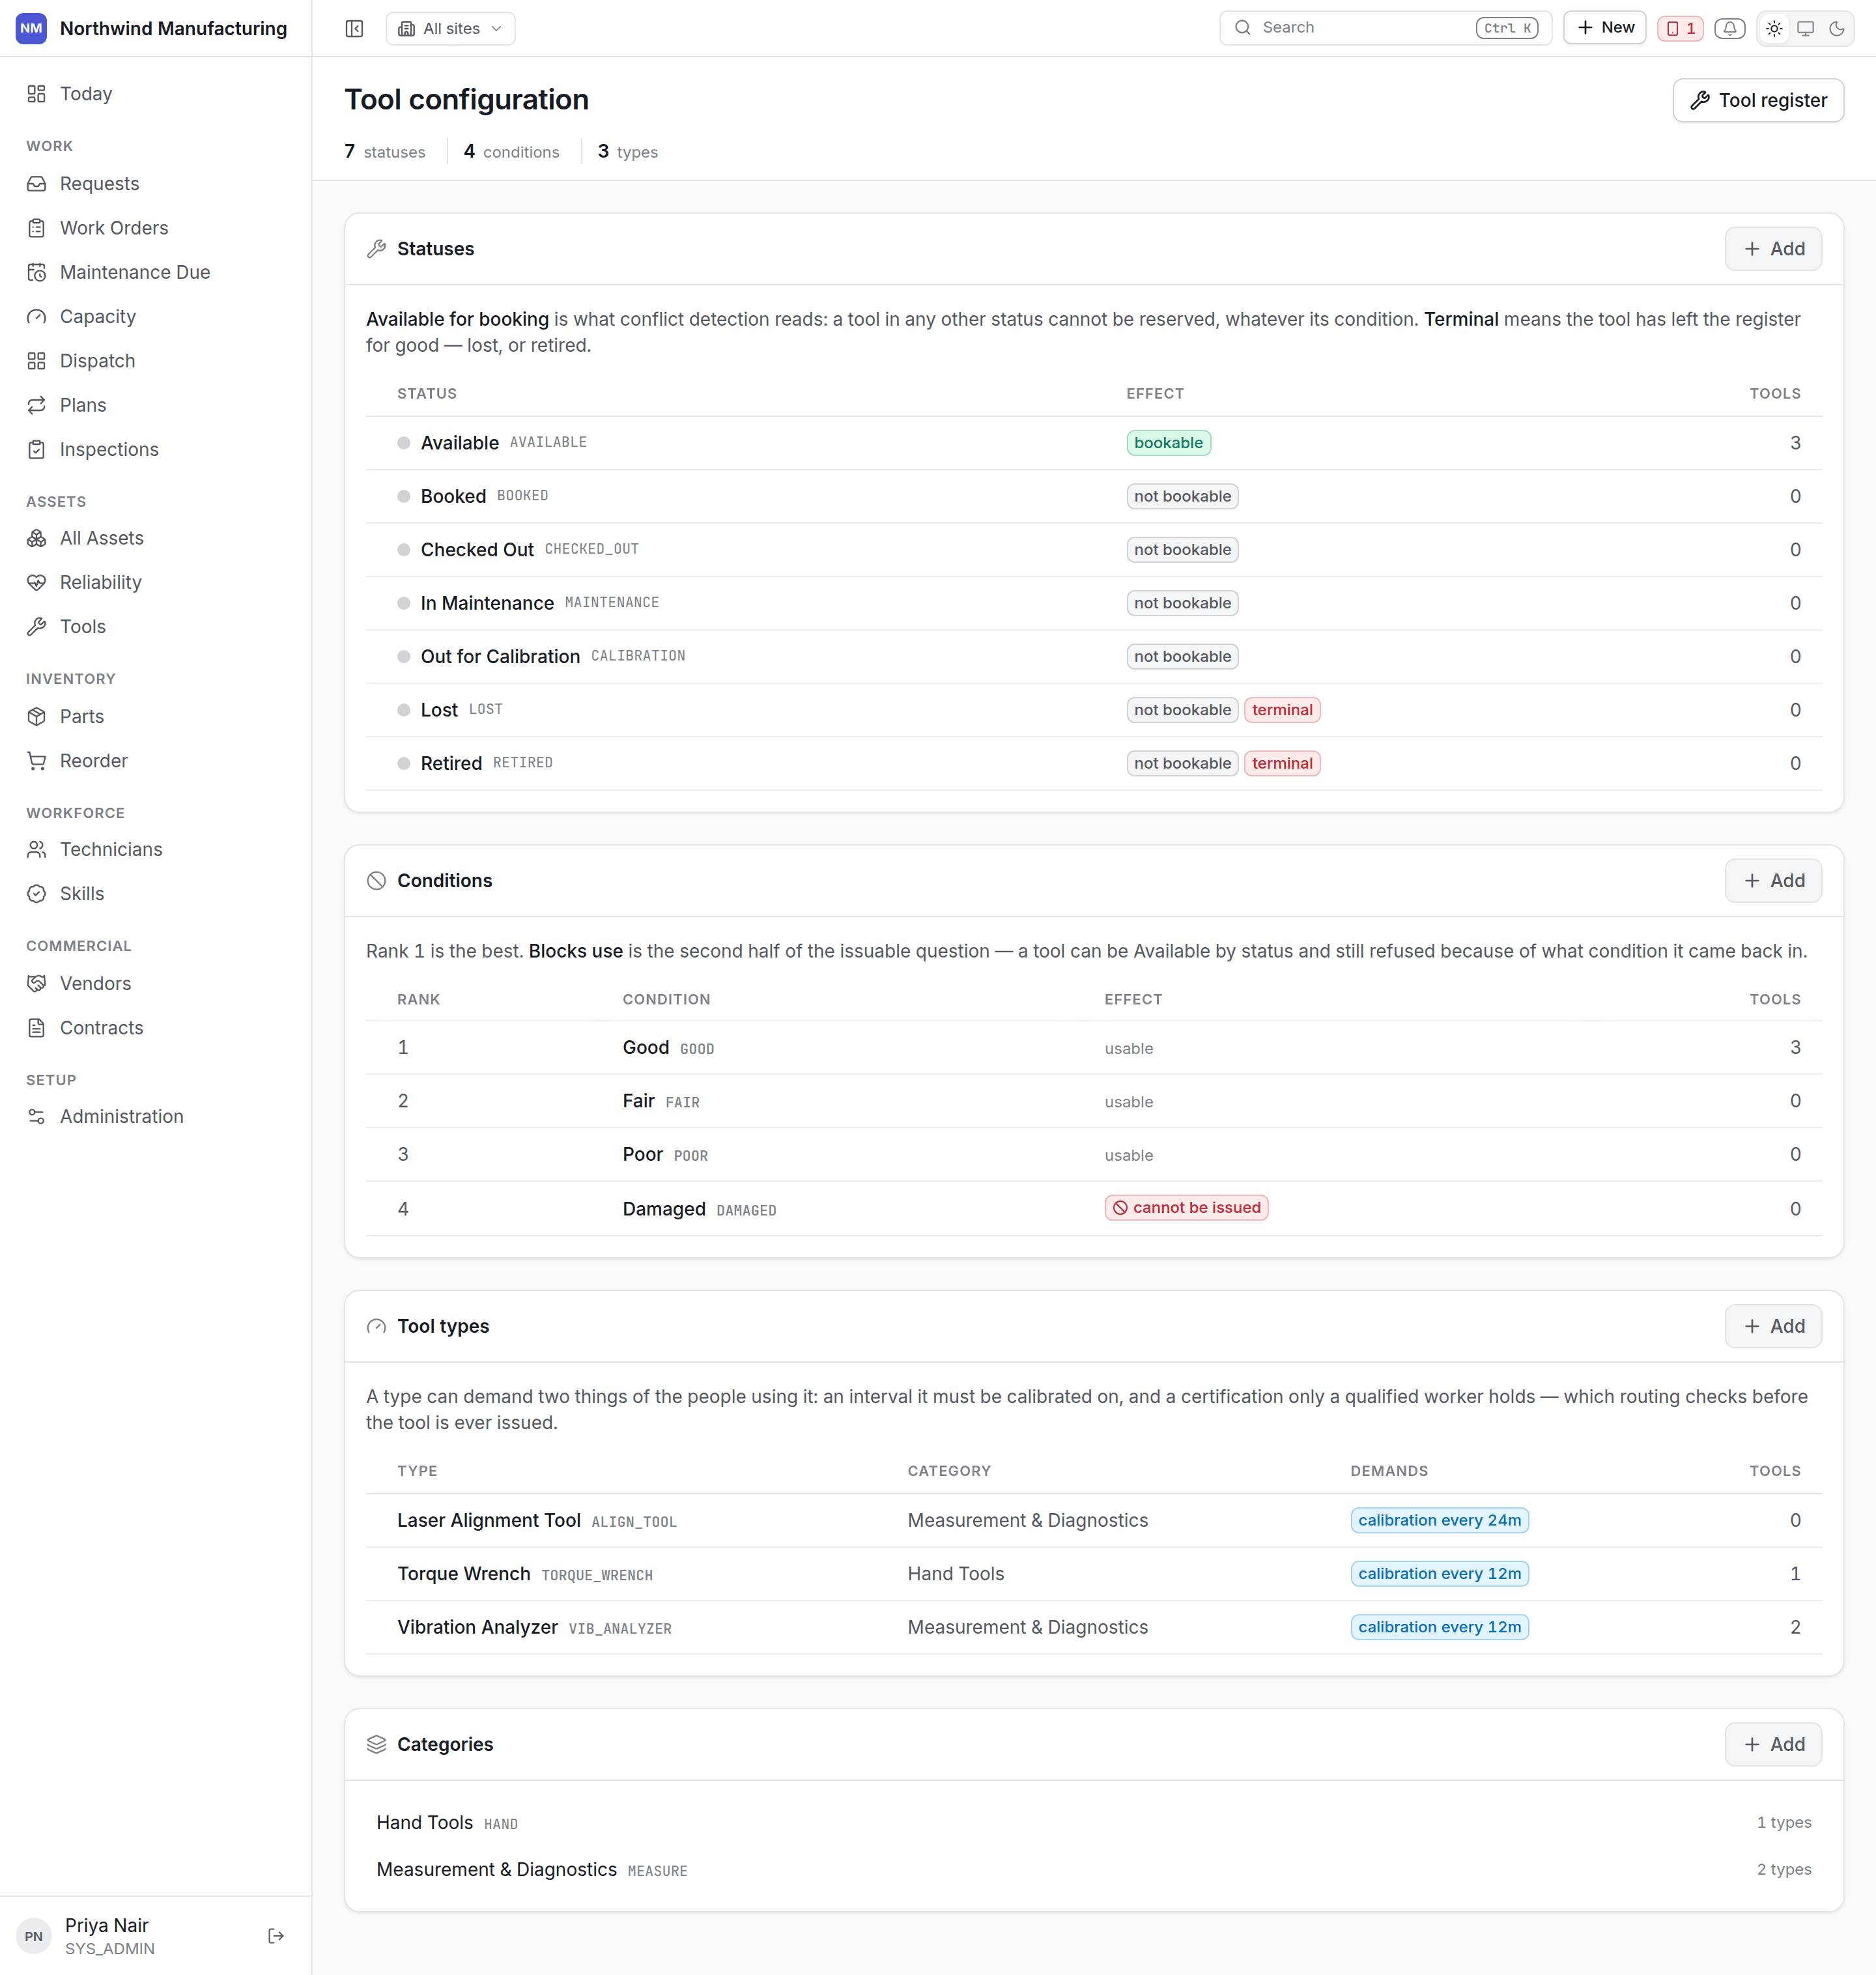Click the Retired row status dot
This screenshot has height=1975, width=1876.
pos(404,763)
